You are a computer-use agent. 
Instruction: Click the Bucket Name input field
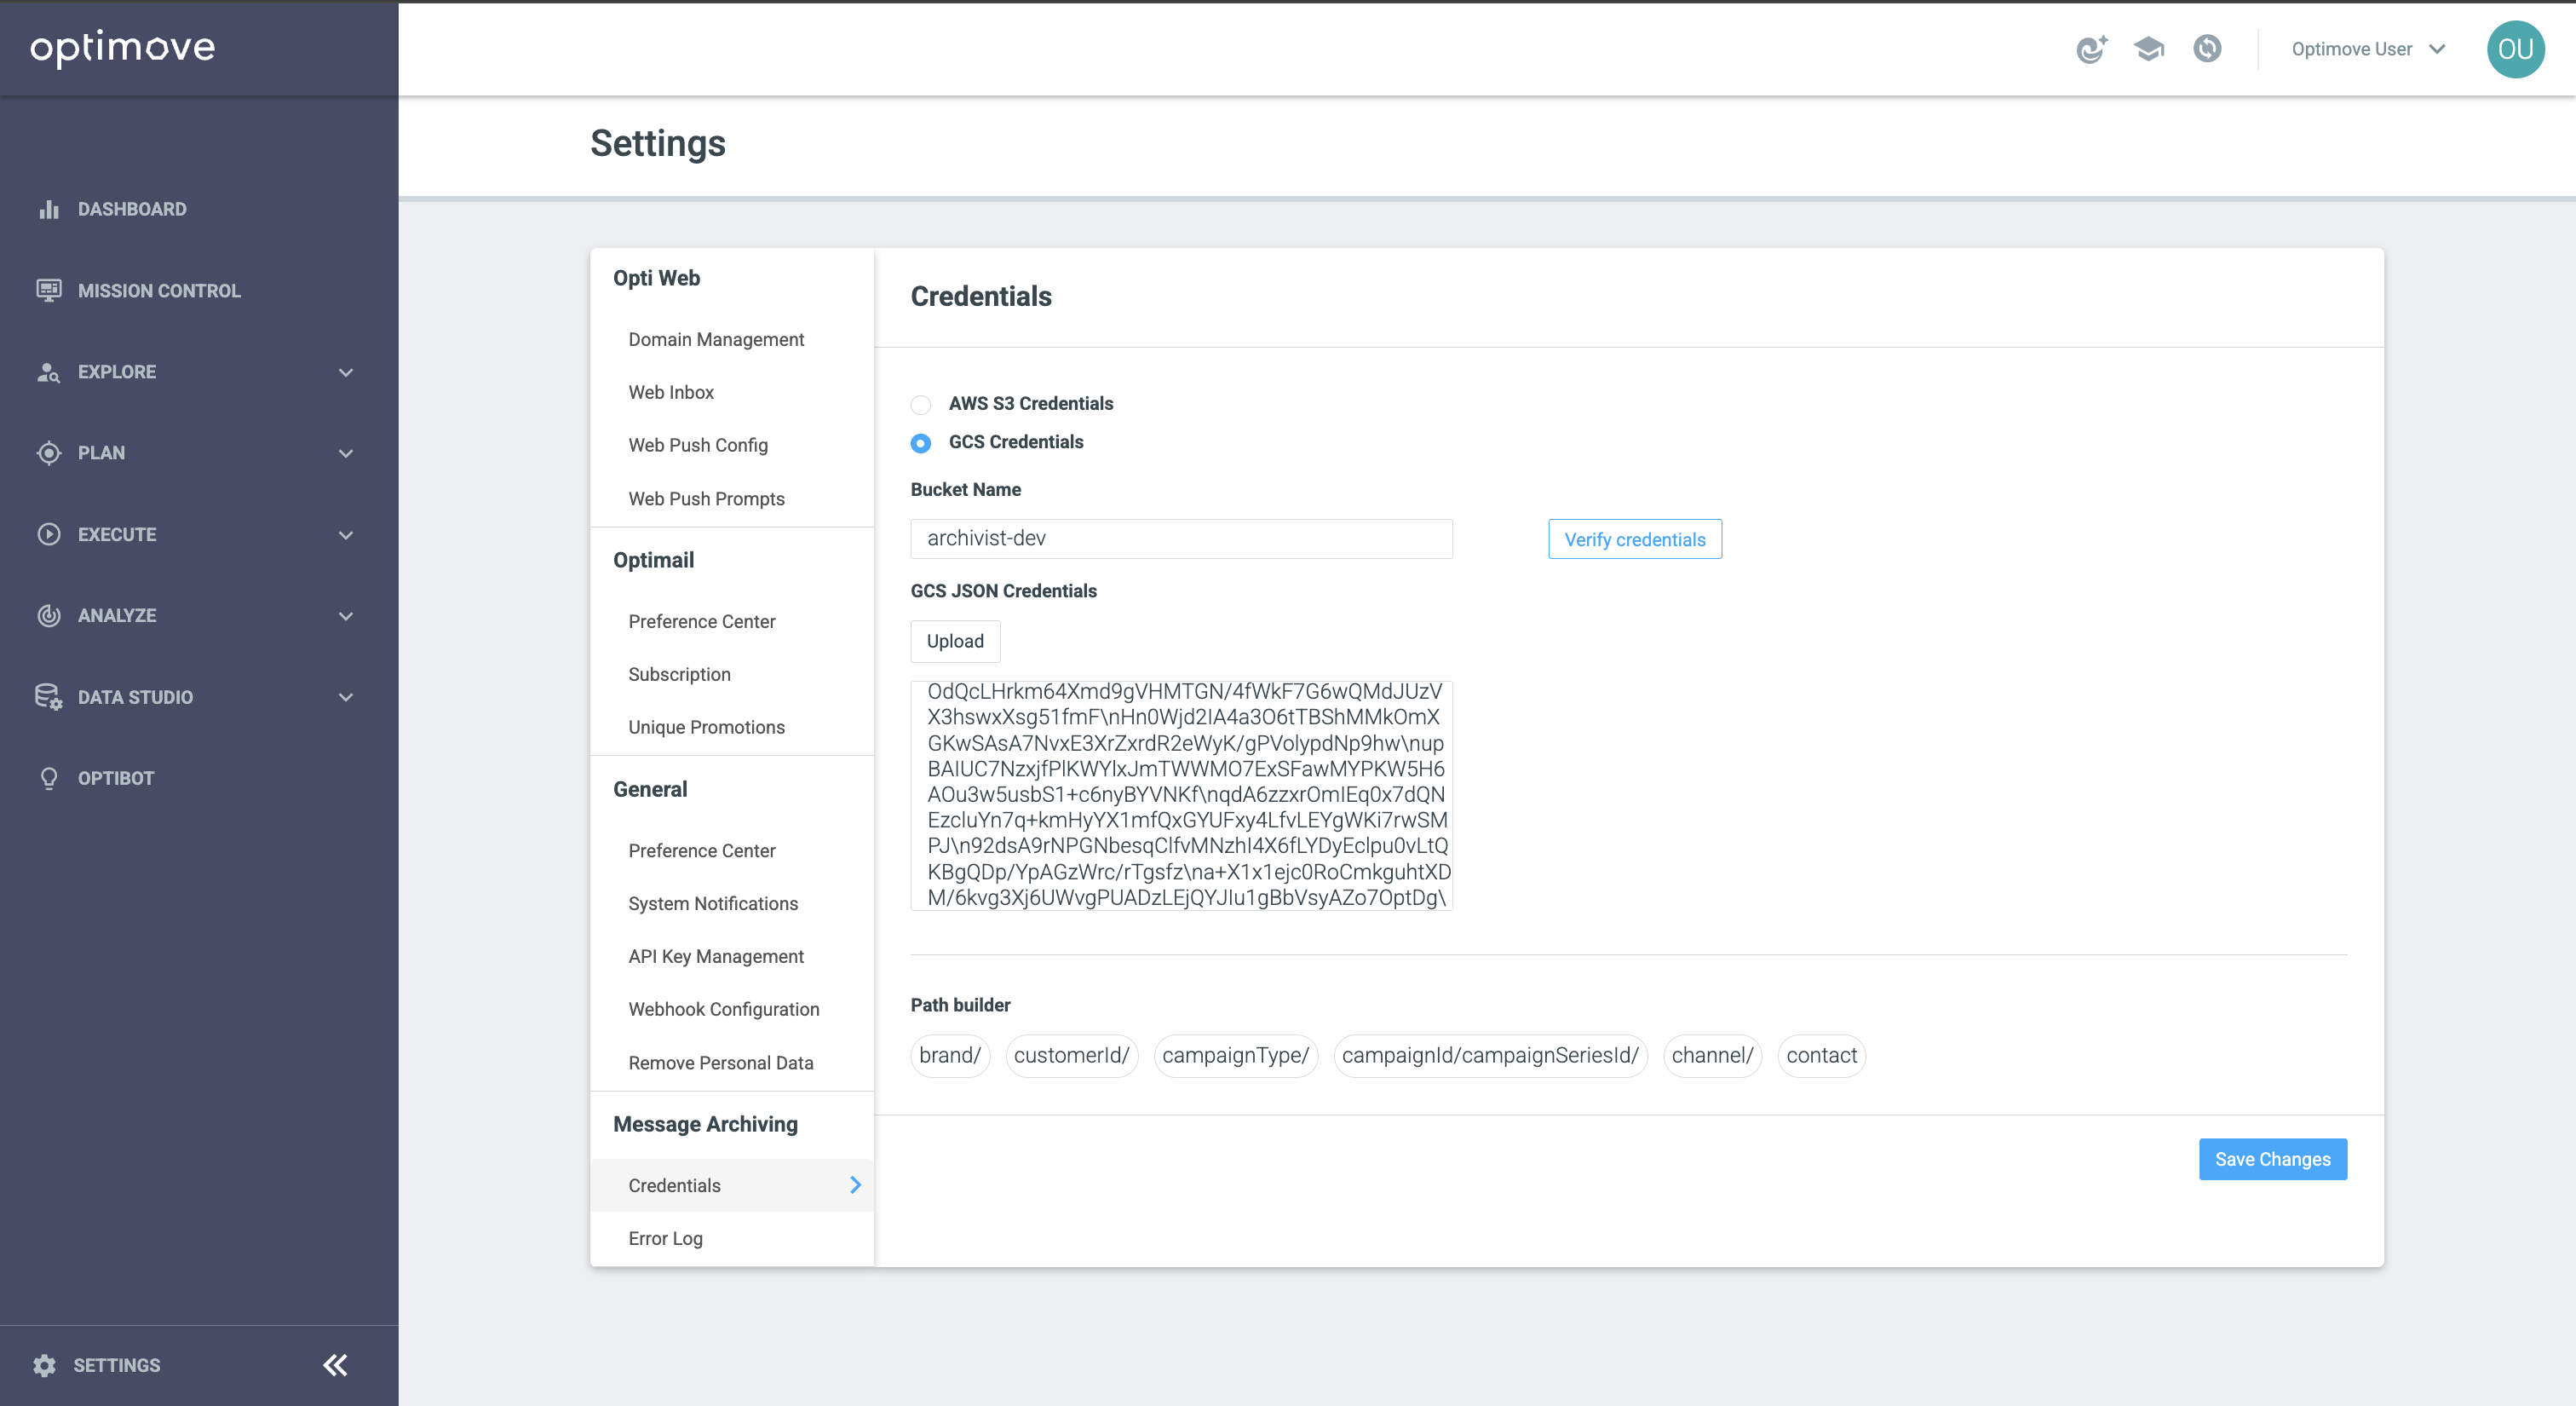[1180, 538]
